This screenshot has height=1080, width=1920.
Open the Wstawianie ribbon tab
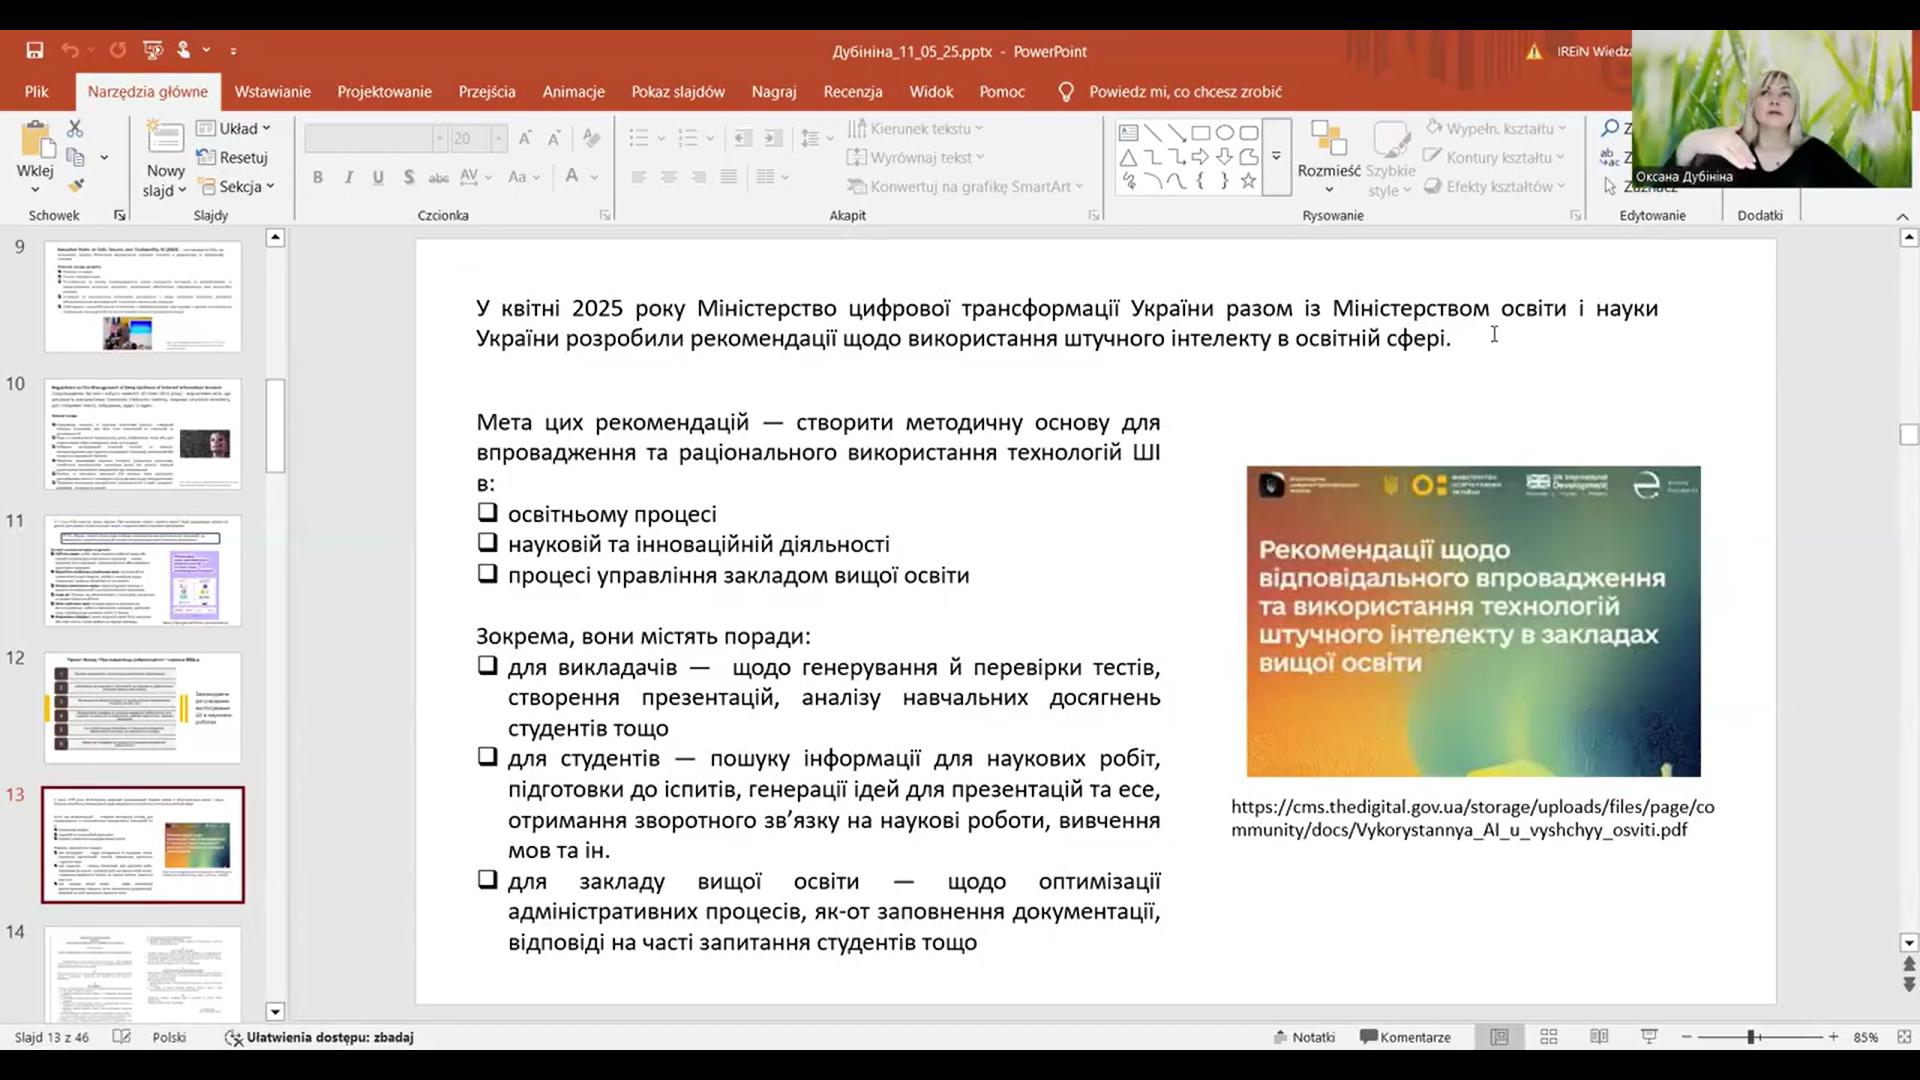272,91
